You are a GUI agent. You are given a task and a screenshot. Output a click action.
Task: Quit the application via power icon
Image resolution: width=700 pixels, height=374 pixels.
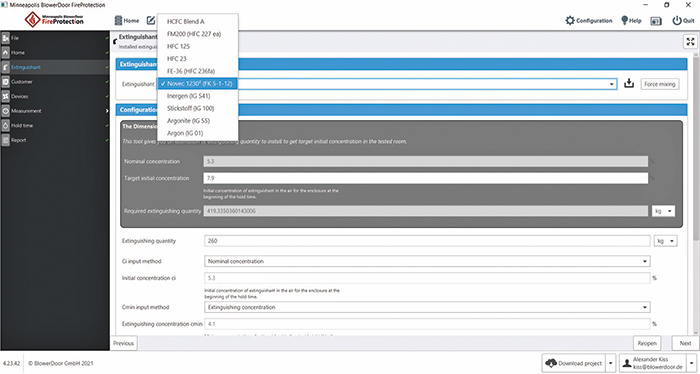click(x=683, y=21)
